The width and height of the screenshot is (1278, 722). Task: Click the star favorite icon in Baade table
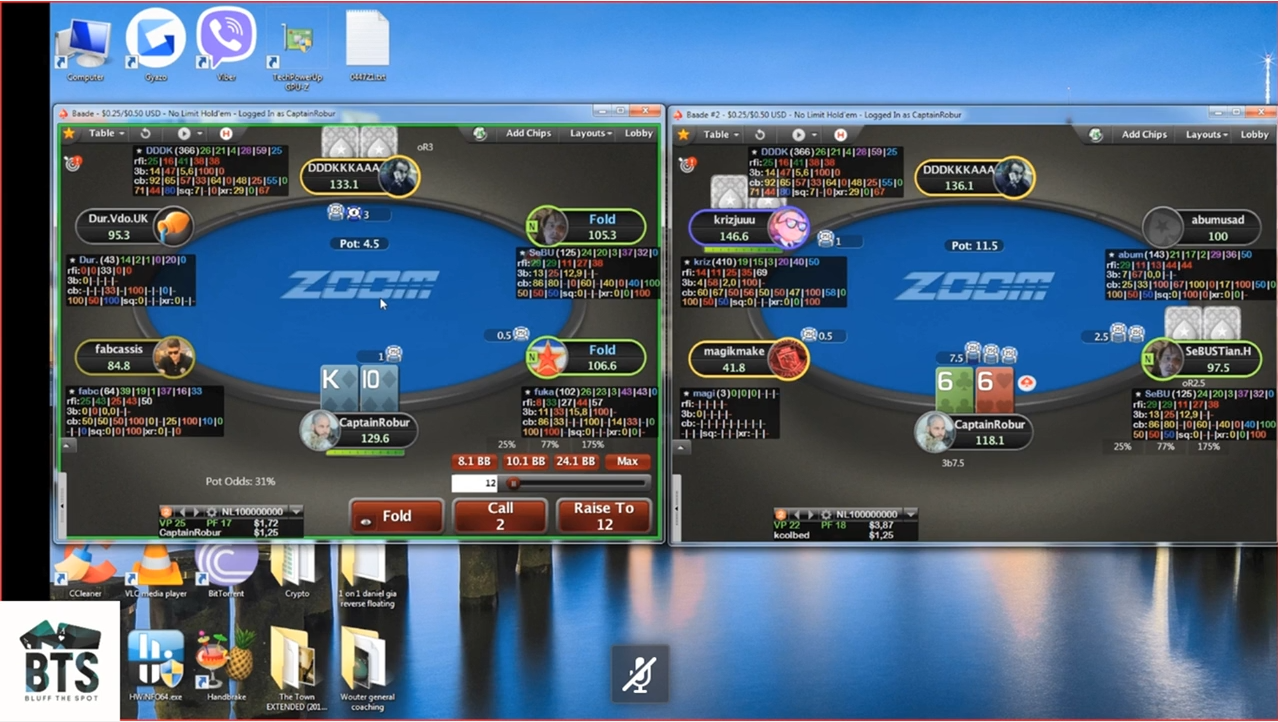pos(69,133)
